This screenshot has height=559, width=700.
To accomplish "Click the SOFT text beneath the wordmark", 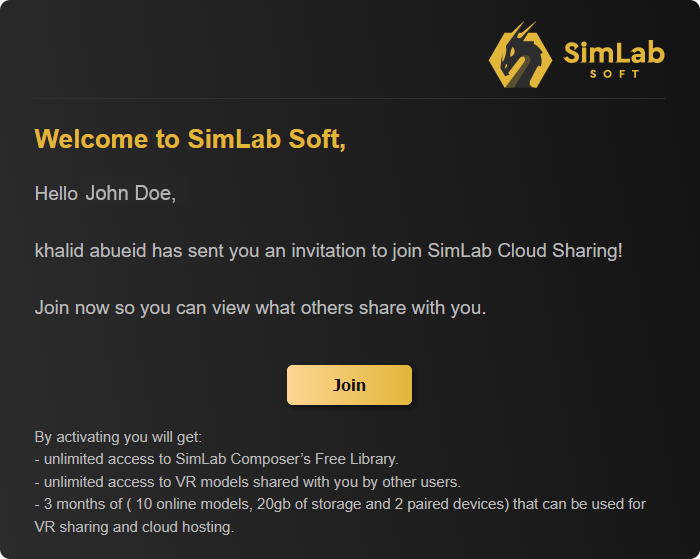I will (615, 74).
